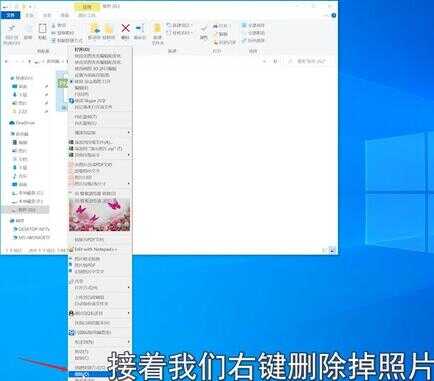Switch to the Picture Tools ribbon tab
The image size is (434, 381).
pos(86,15)
